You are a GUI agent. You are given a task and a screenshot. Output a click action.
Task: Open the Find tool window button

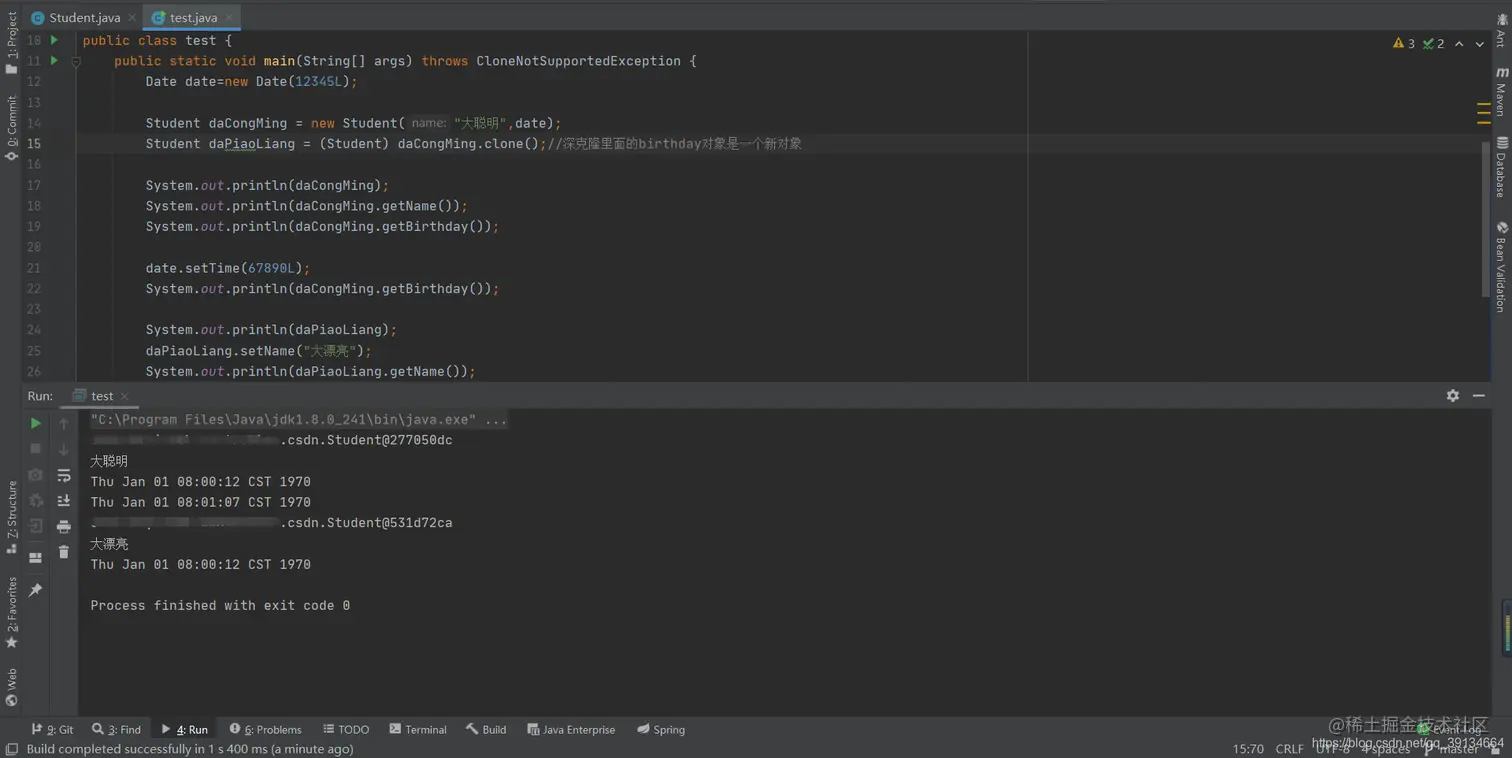116,729
